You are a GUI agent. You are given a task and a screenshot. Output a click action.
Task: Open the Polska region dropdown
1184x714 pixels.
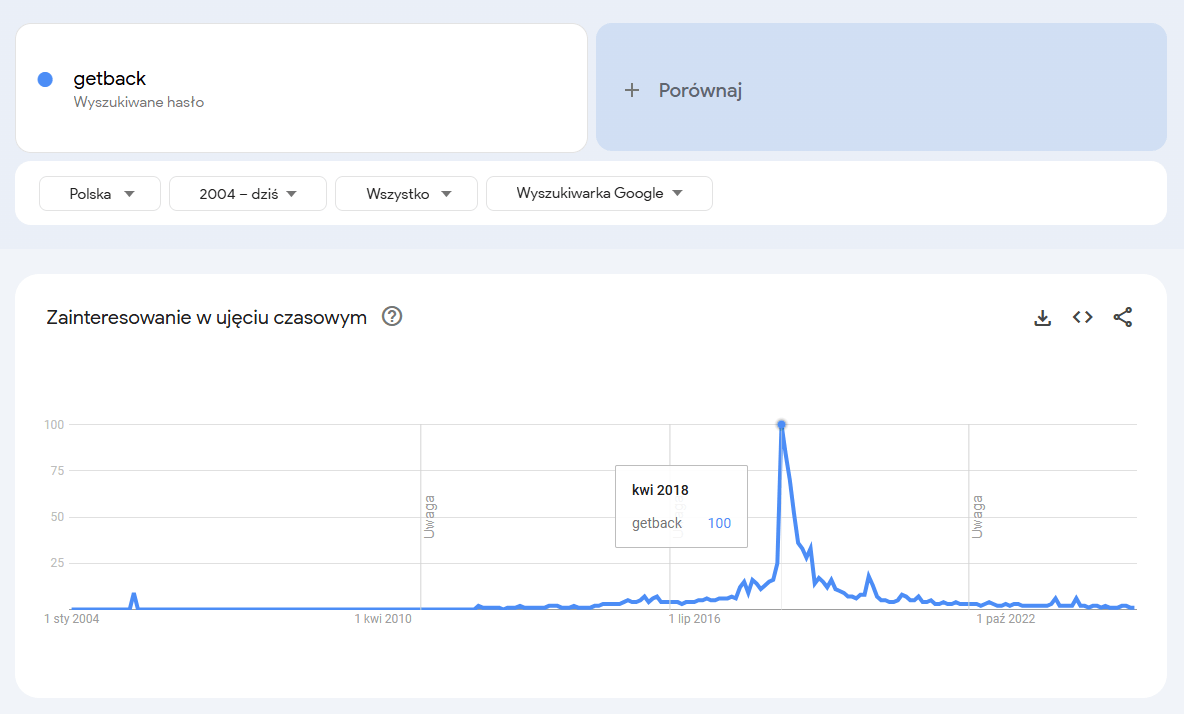pos(100,194)
